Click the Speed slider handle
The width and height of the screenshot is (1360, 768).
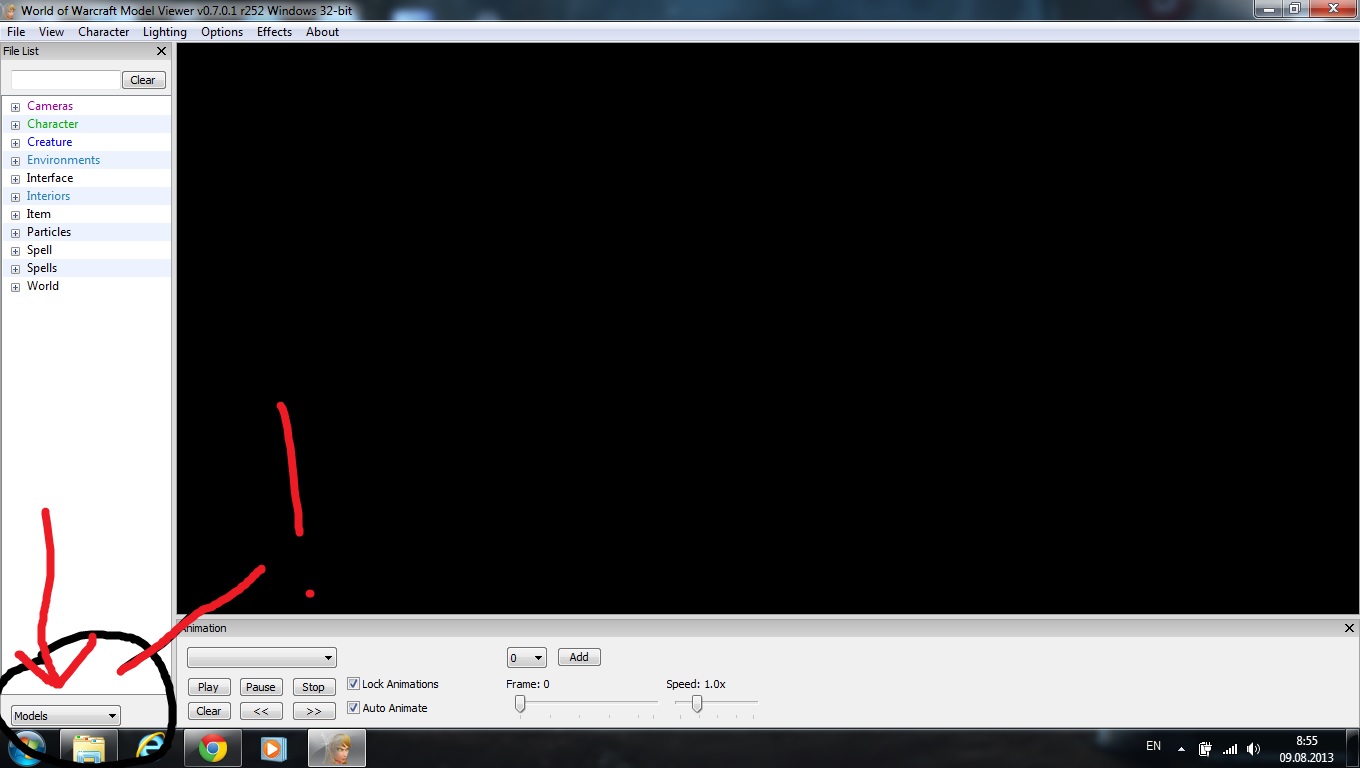pos(697,704)
